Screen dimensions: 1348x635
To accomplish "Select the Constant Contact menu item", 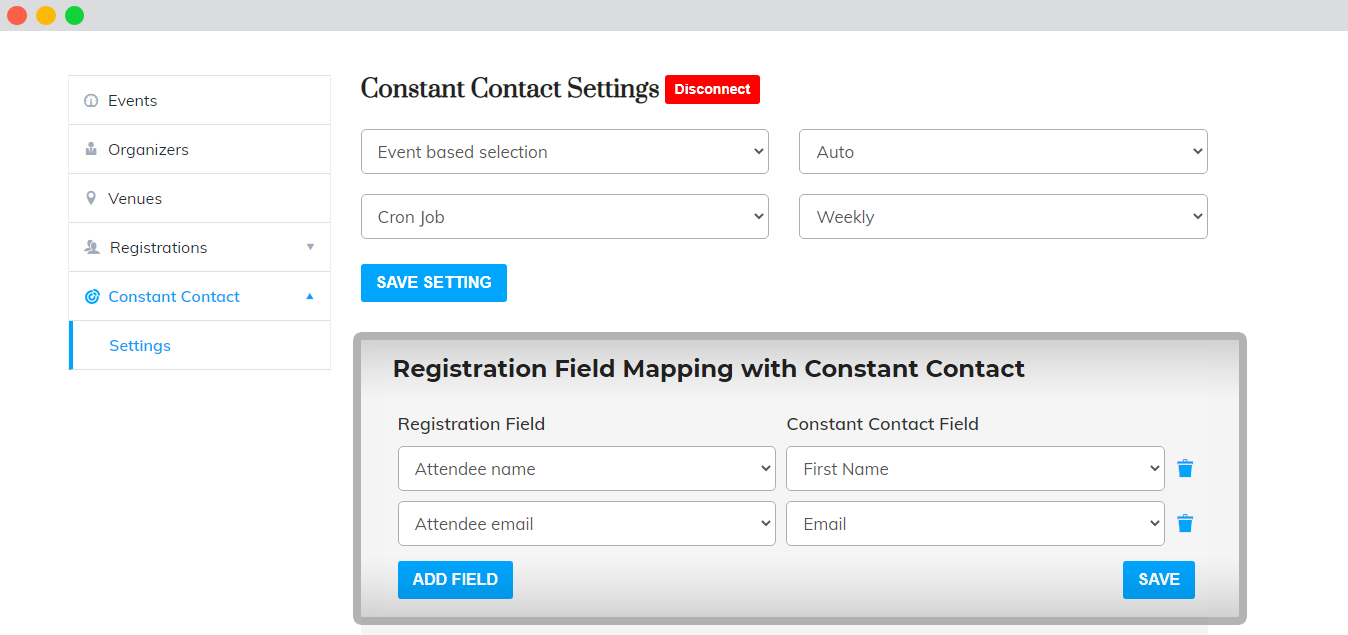I will pos(199,296).
